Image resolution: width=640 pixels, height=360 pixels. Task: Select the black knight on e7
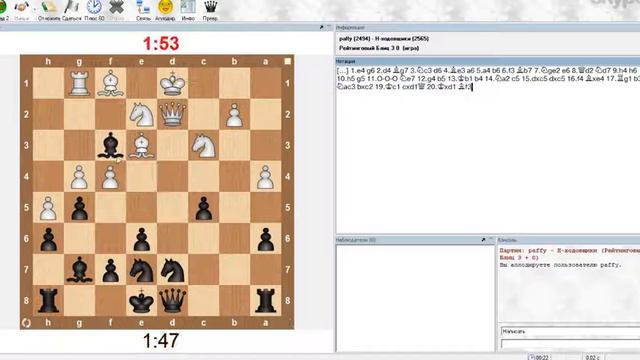pos(141,269)
